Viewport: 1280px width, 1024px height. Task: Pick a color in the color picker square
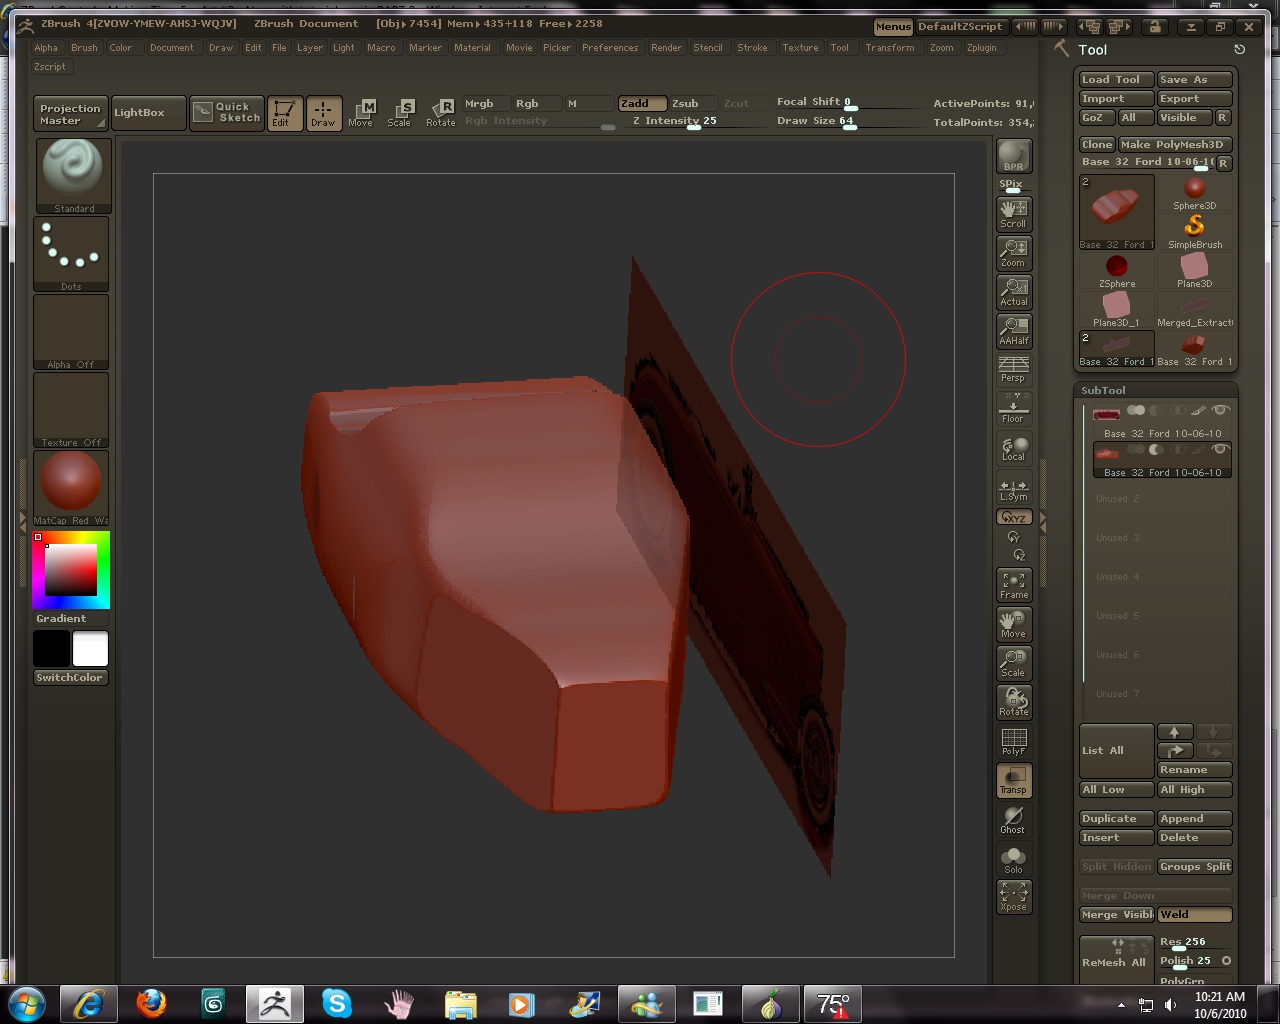[71, 570]
